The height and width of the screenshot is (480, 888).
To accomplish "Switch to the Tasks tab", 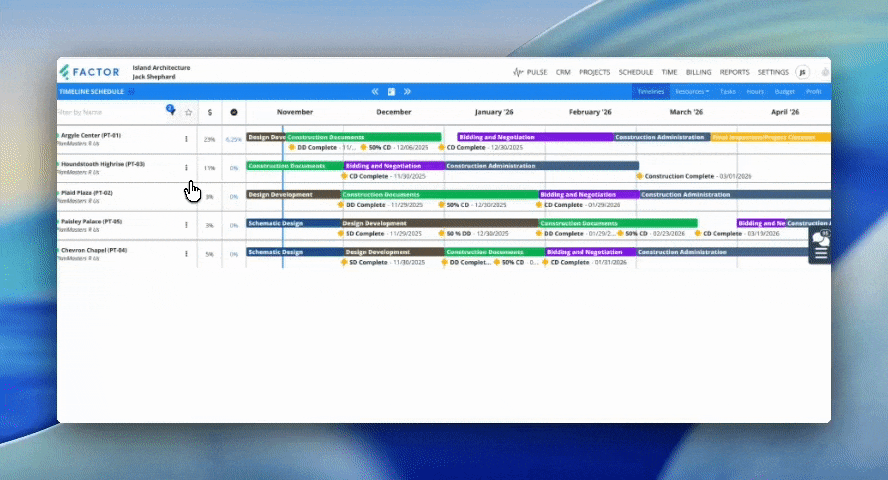I will tap(728, 91).
